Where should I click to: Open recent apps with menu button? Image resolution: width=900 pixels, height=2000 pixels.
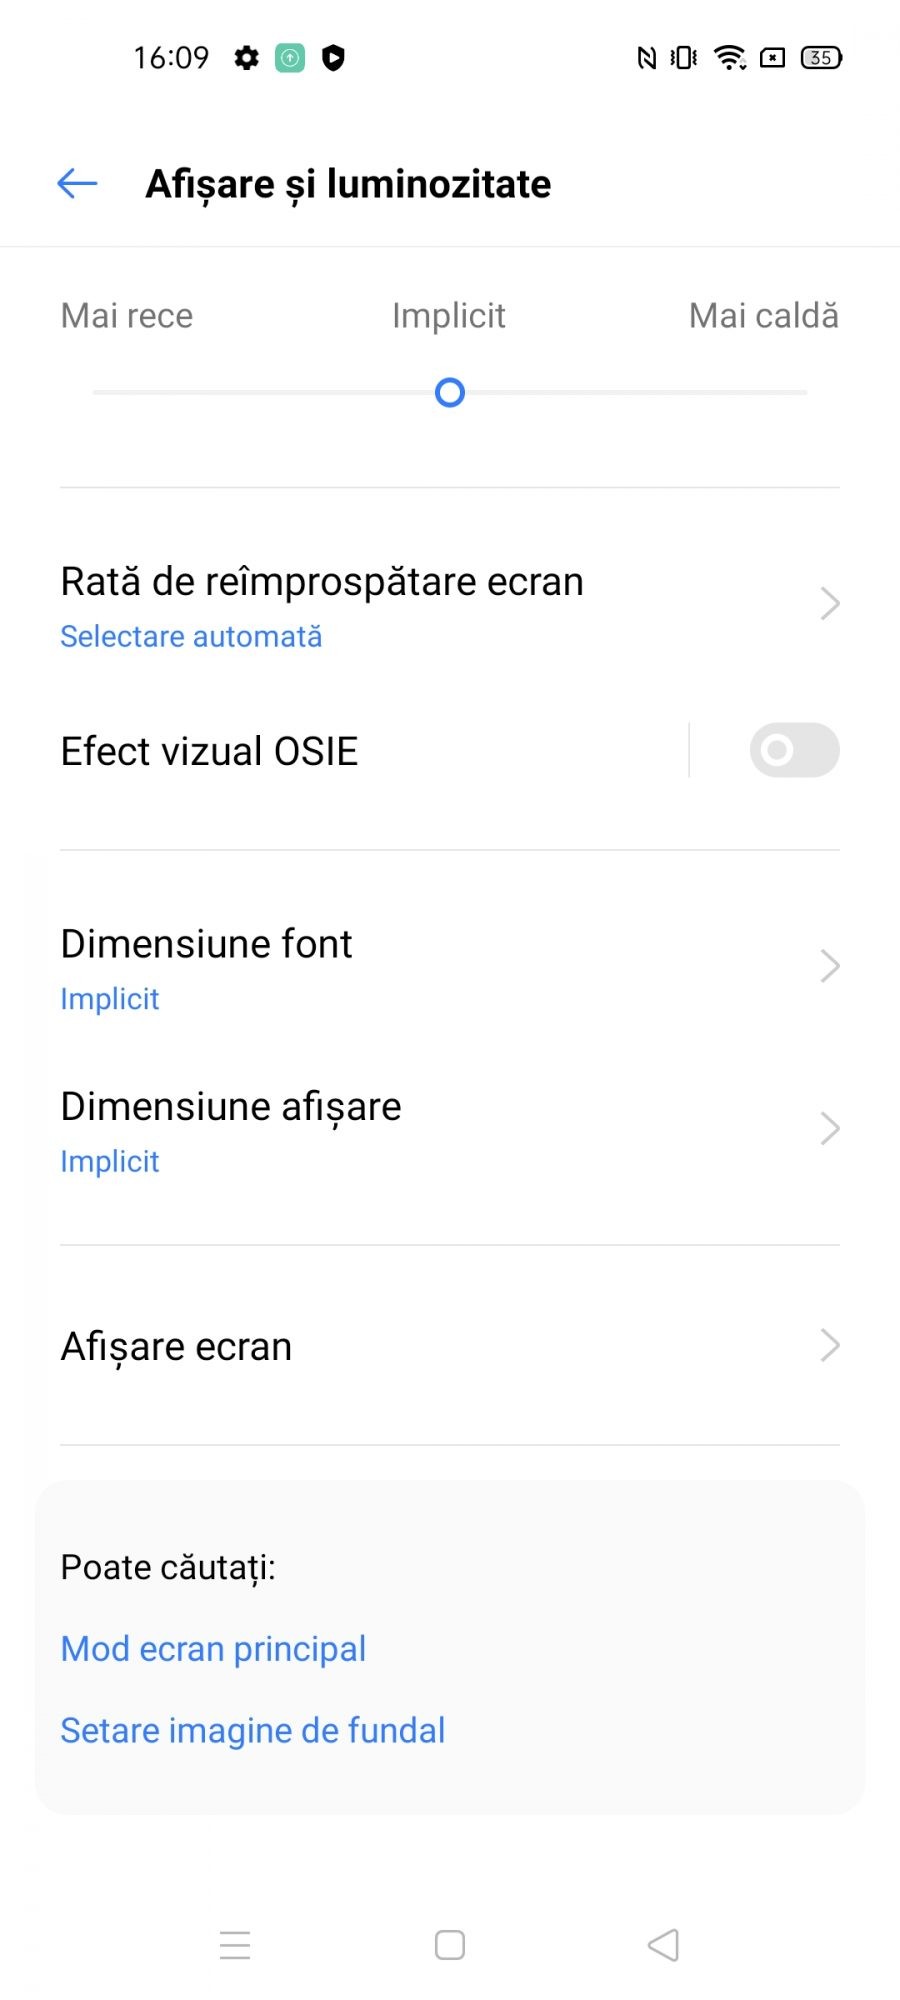tap(235, 1945)
